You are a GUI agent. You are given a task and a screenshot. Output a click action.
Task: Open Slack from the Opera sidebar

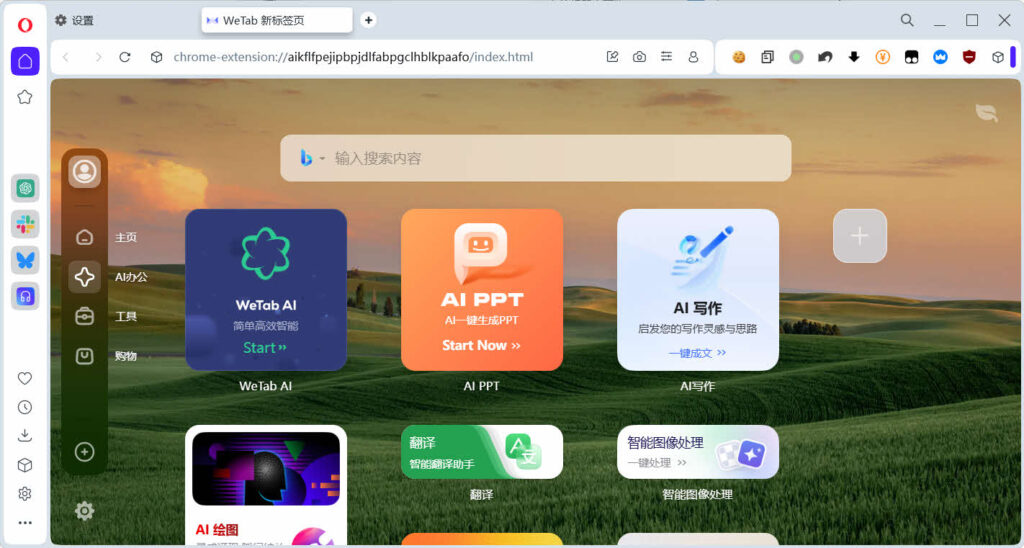[25, 224]
